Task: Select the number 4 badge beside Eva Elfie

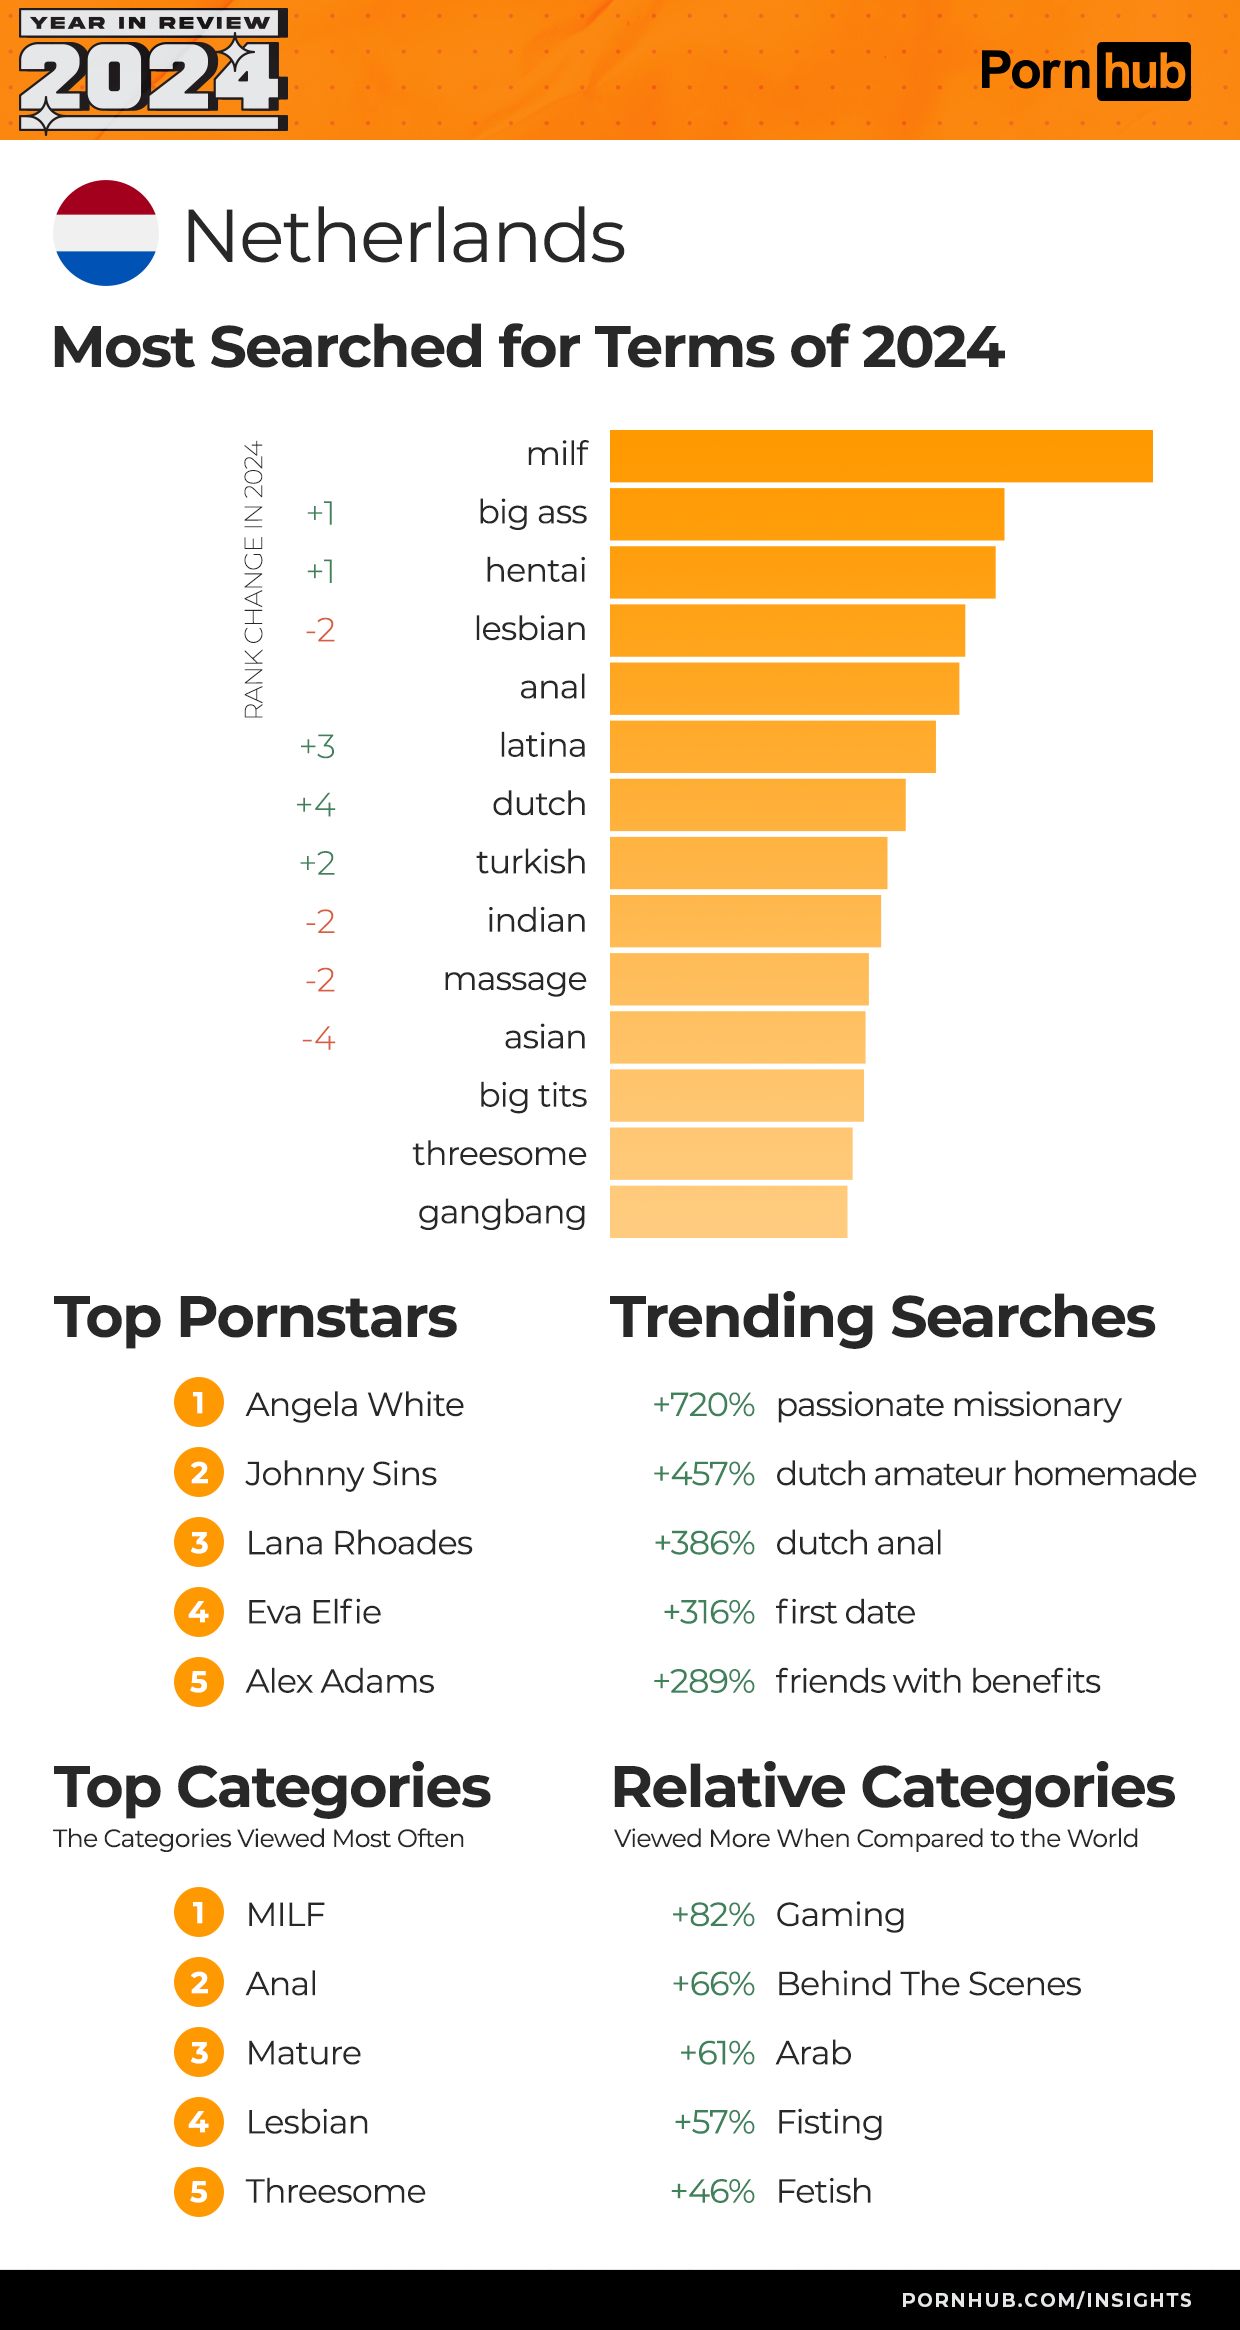Action: pos(199,1611)
